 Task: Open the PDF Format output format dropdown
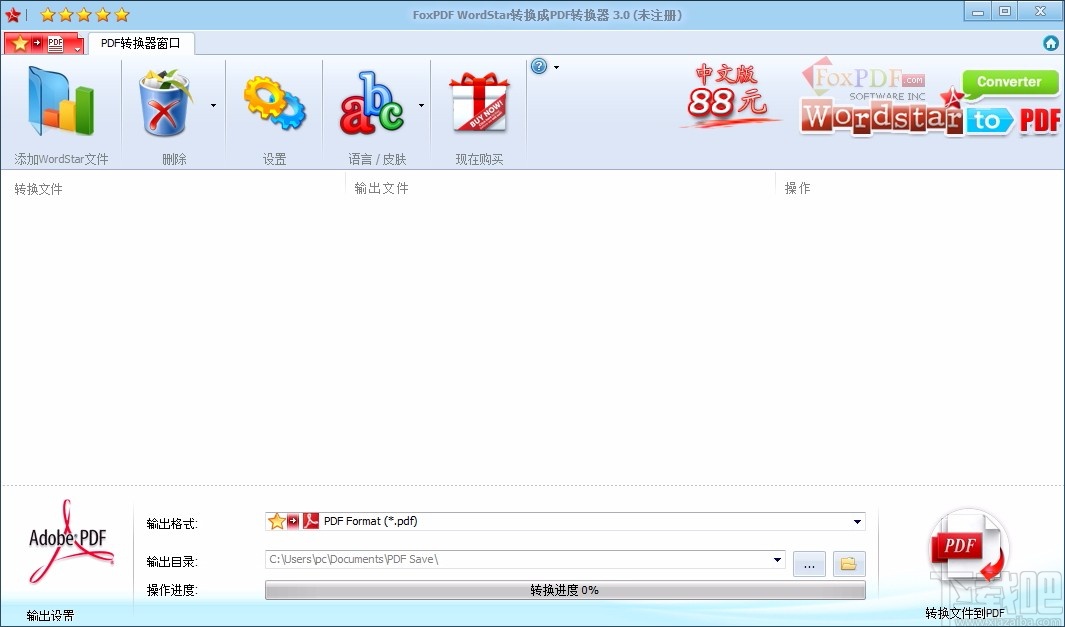[x=856, y=521]
